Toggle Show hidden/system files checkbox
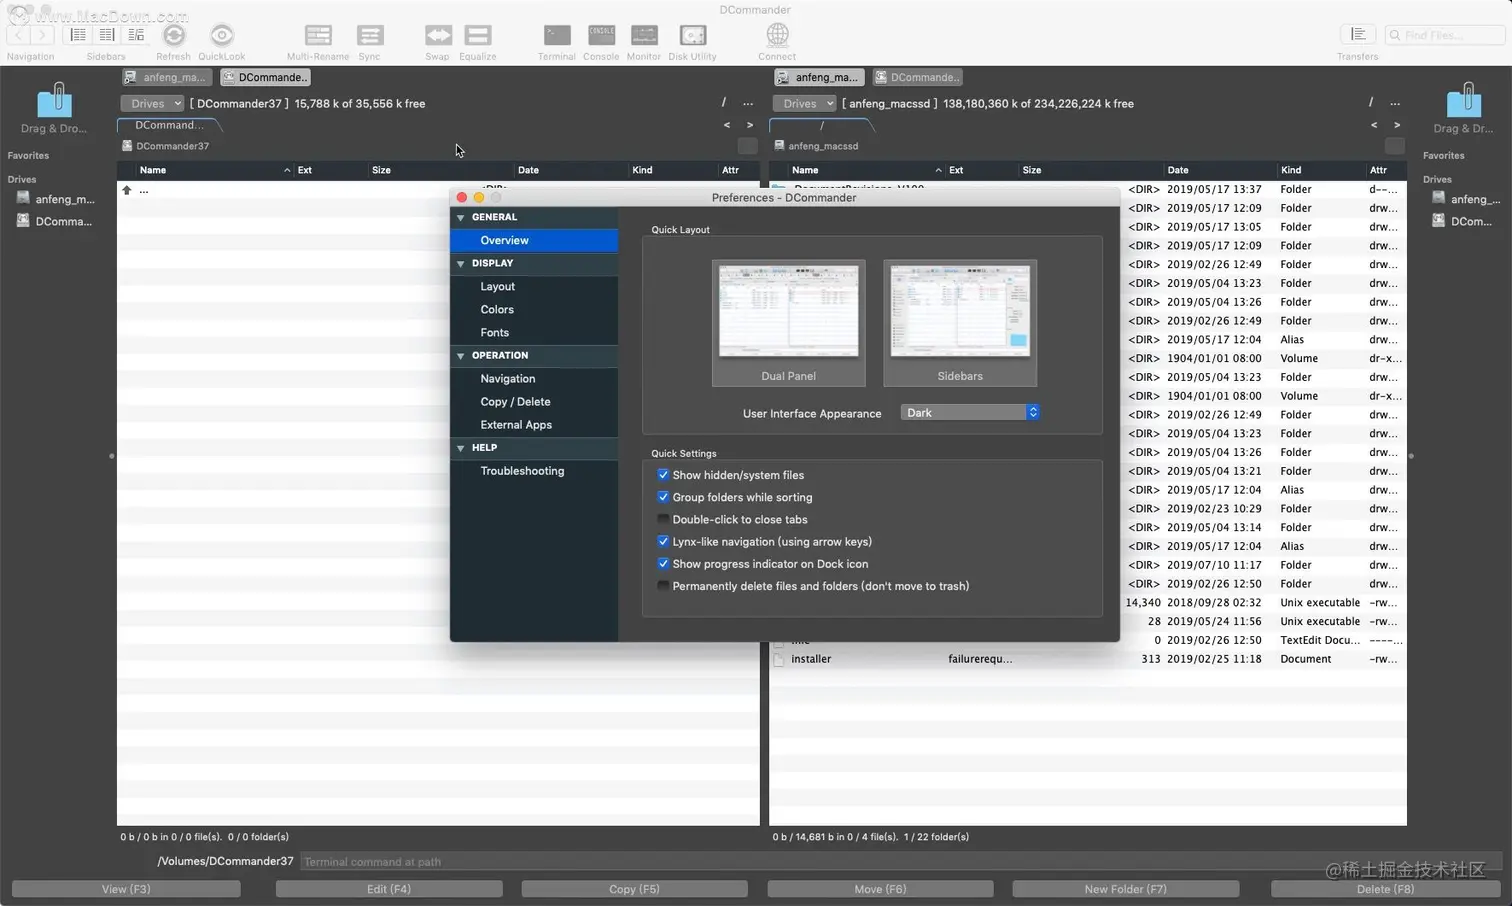 [663, 475]
